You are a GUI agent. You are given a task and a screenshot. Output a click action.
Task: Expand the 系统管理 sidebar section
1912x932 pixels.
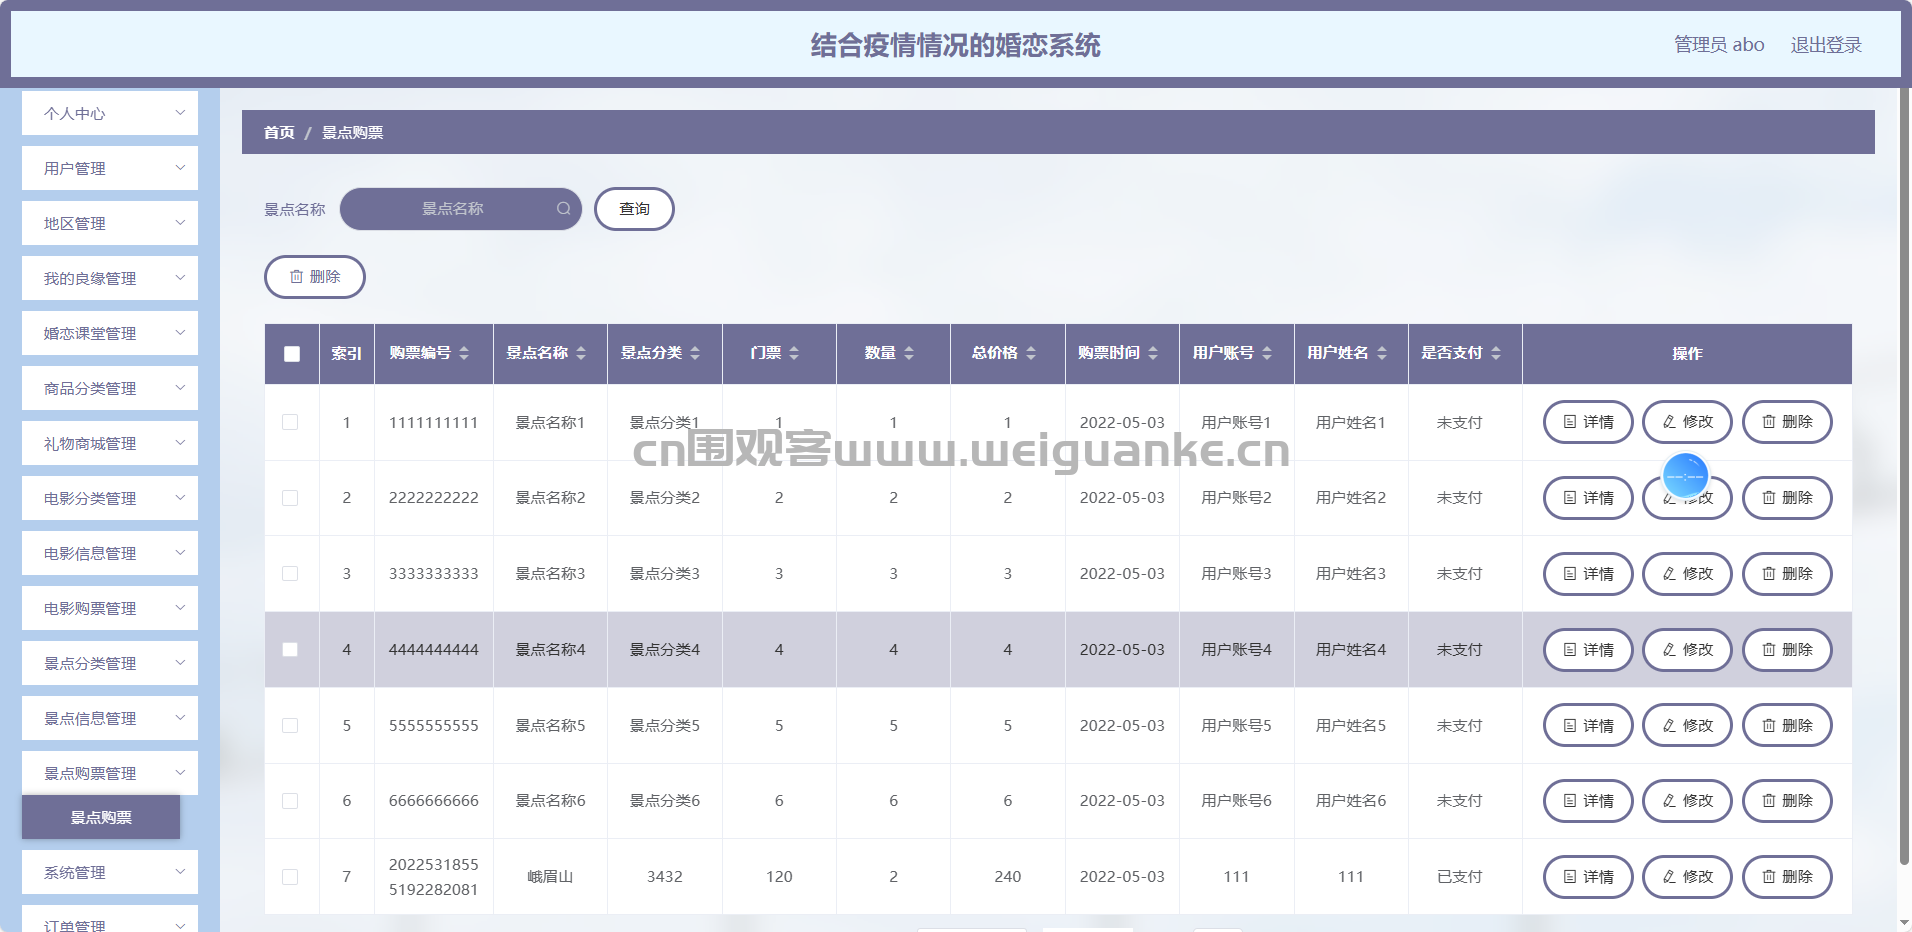click(110, 873)
